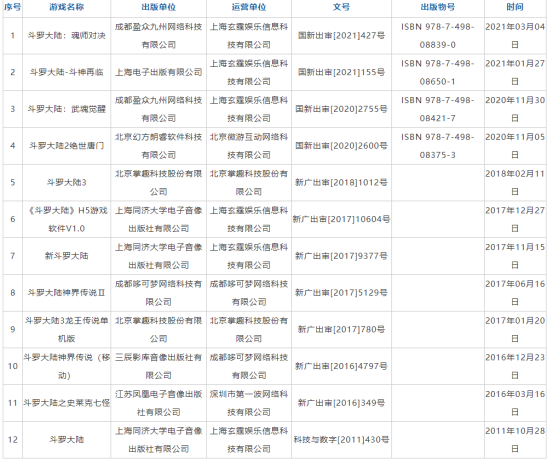Image resolution: width=554 pixels, height=465 pixels.
Task: Click date 2011年10月28日
Action: (515, 440)
